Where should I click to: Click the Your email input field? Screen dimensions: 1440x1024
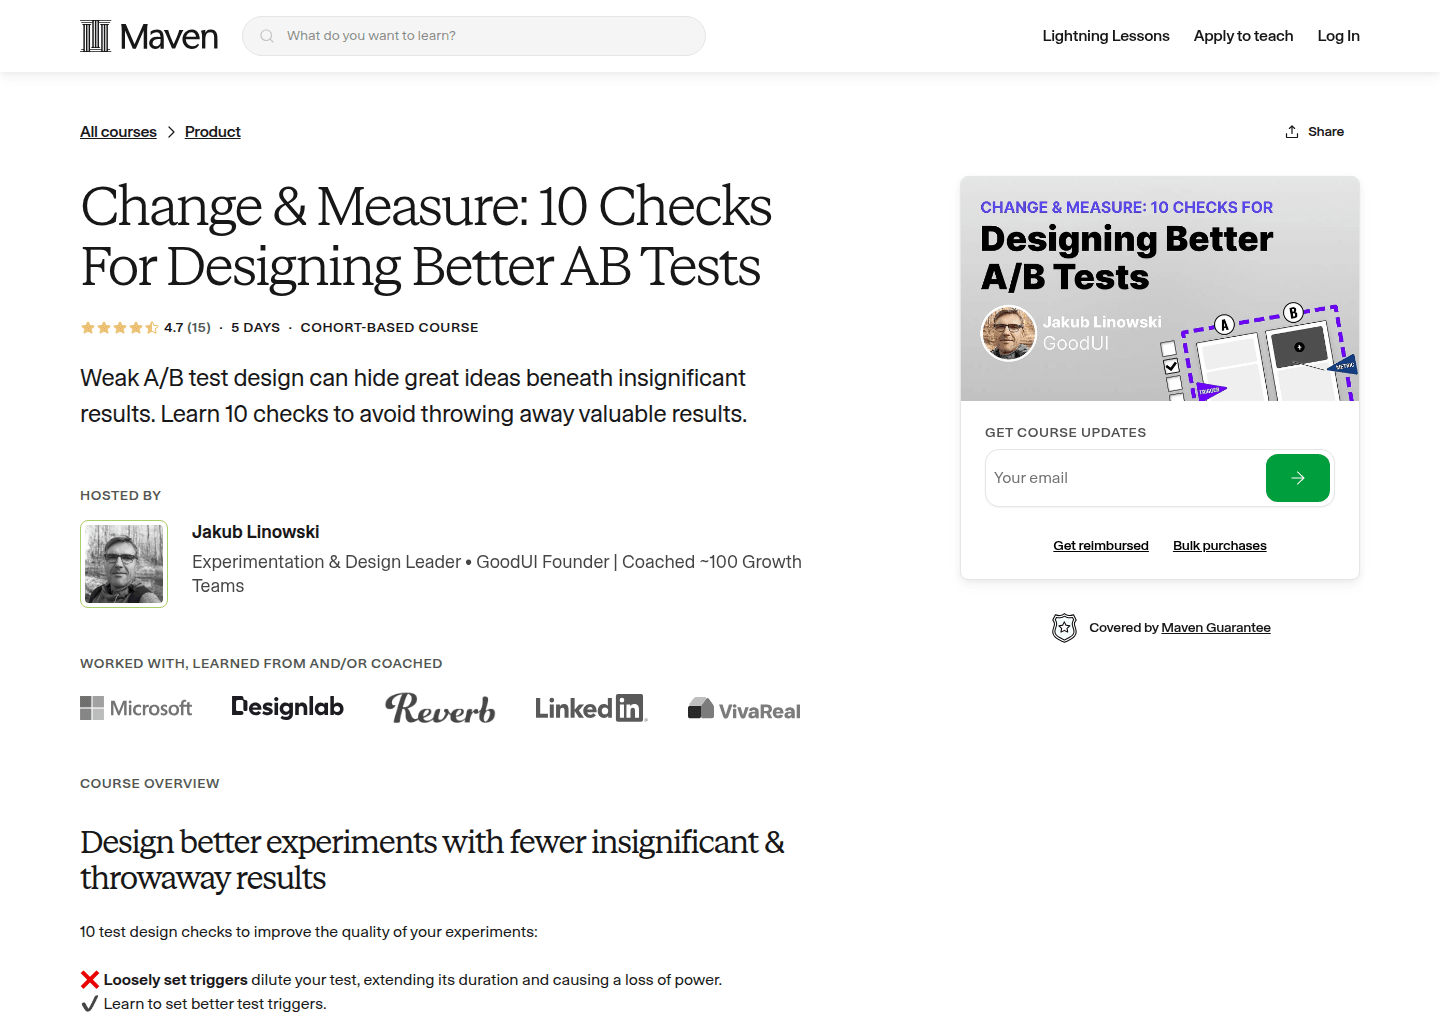pos(1100,478)
